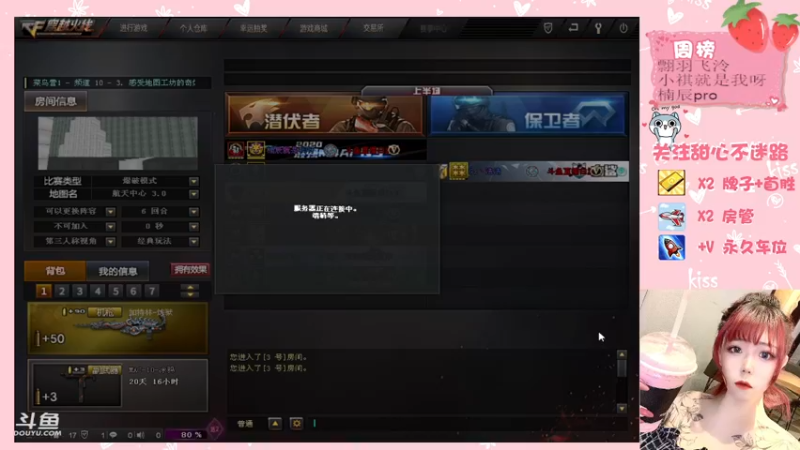Click the chat scrollbar thumb

point(621,368)
